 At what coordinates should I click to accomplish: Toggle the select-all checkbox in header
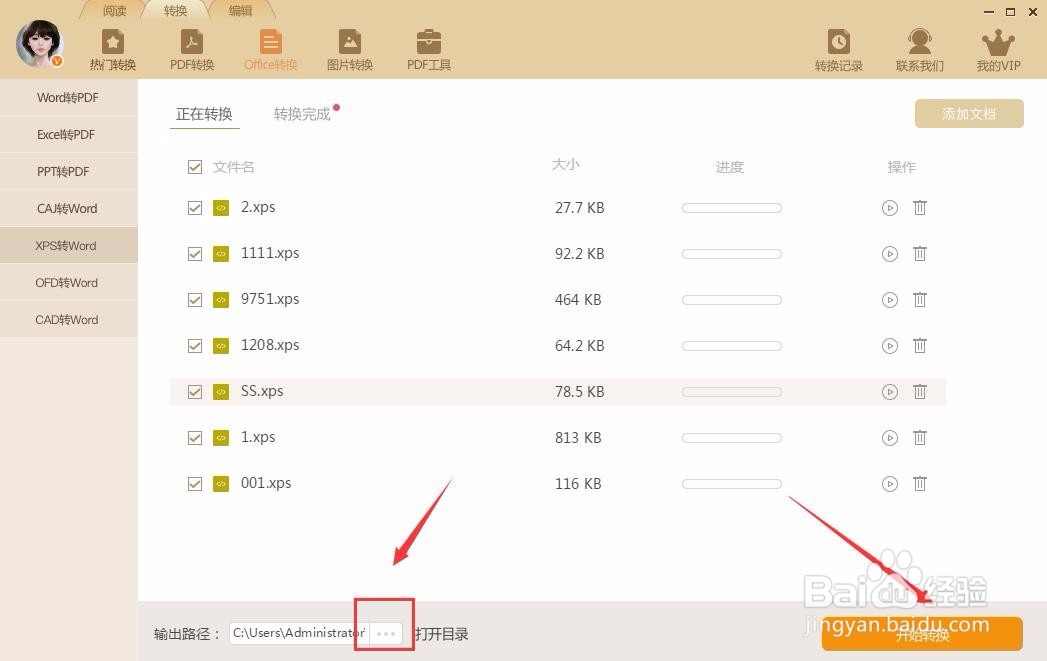click(x=195, y=167)
